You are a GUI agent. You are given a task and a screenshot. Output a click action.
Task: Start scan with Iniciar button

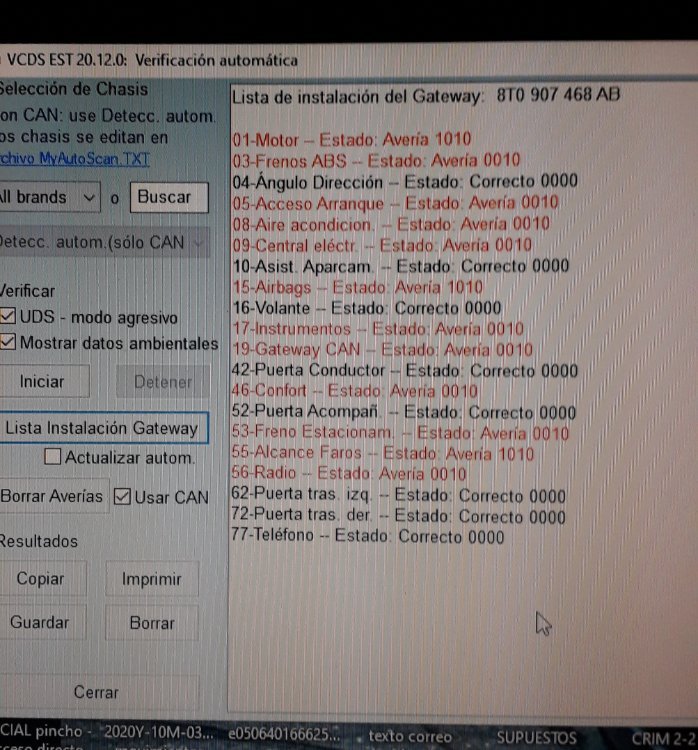[42, 381]
